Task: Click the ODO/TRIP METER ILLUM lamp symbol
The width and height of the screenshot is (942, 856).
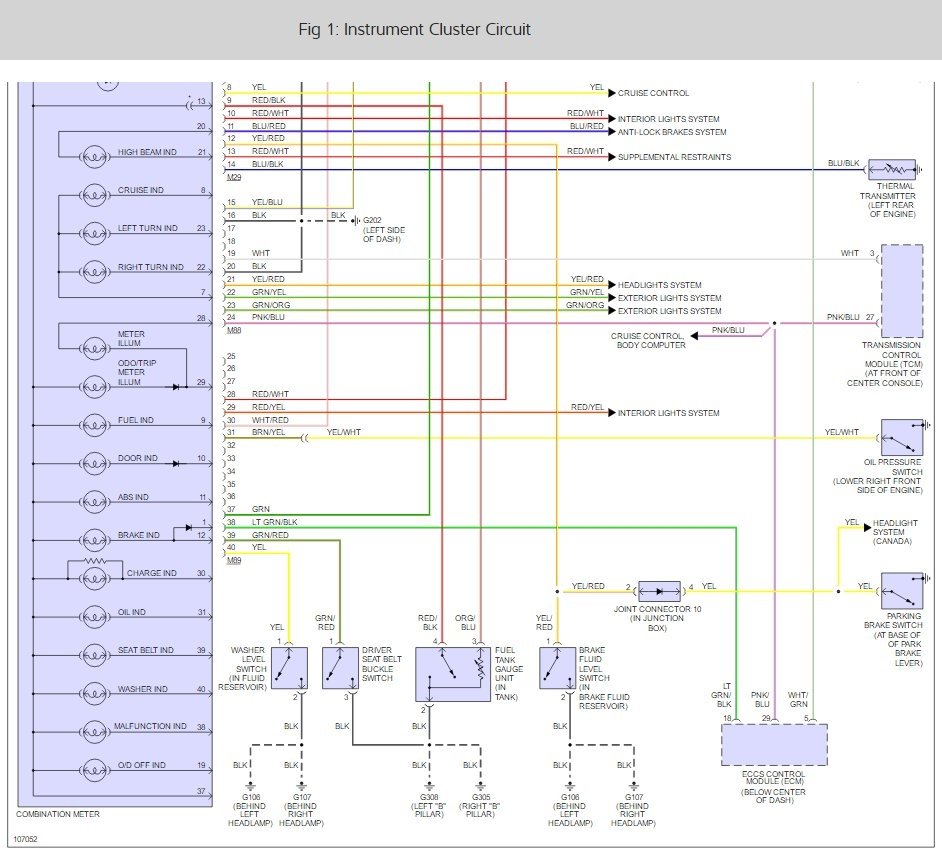Action: [x=94, y=387]
